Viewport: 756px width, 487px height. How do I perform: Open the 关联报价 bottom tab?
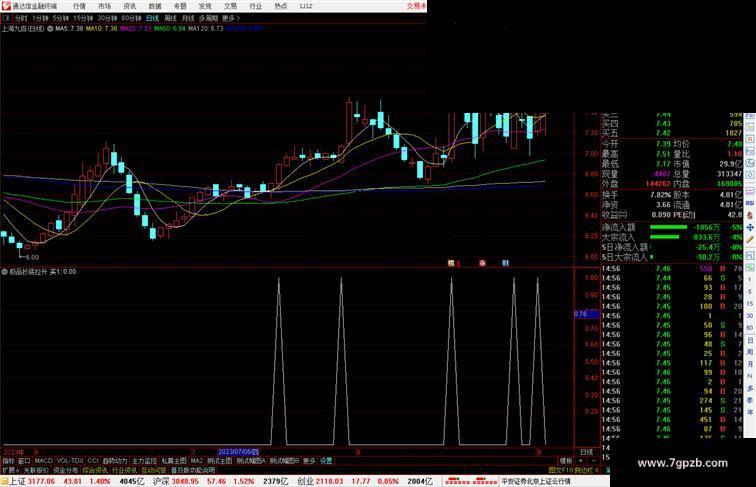click(x=36, y=470)
